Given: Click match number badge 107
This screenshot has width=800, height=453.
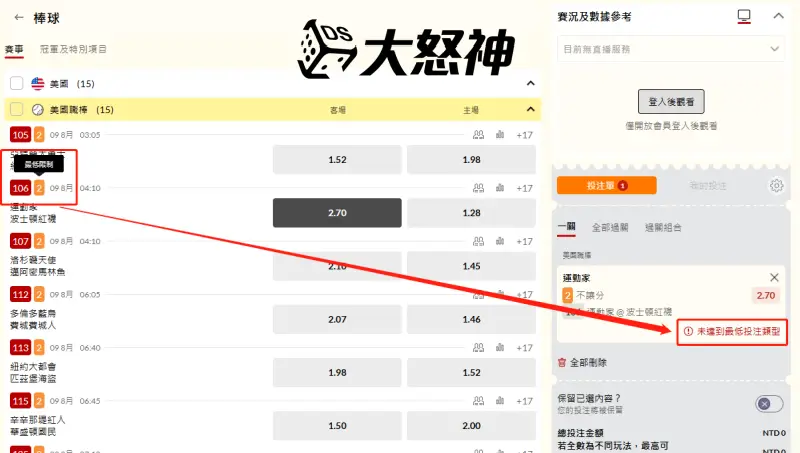Looking at the screenshot, I should (20, 241).
